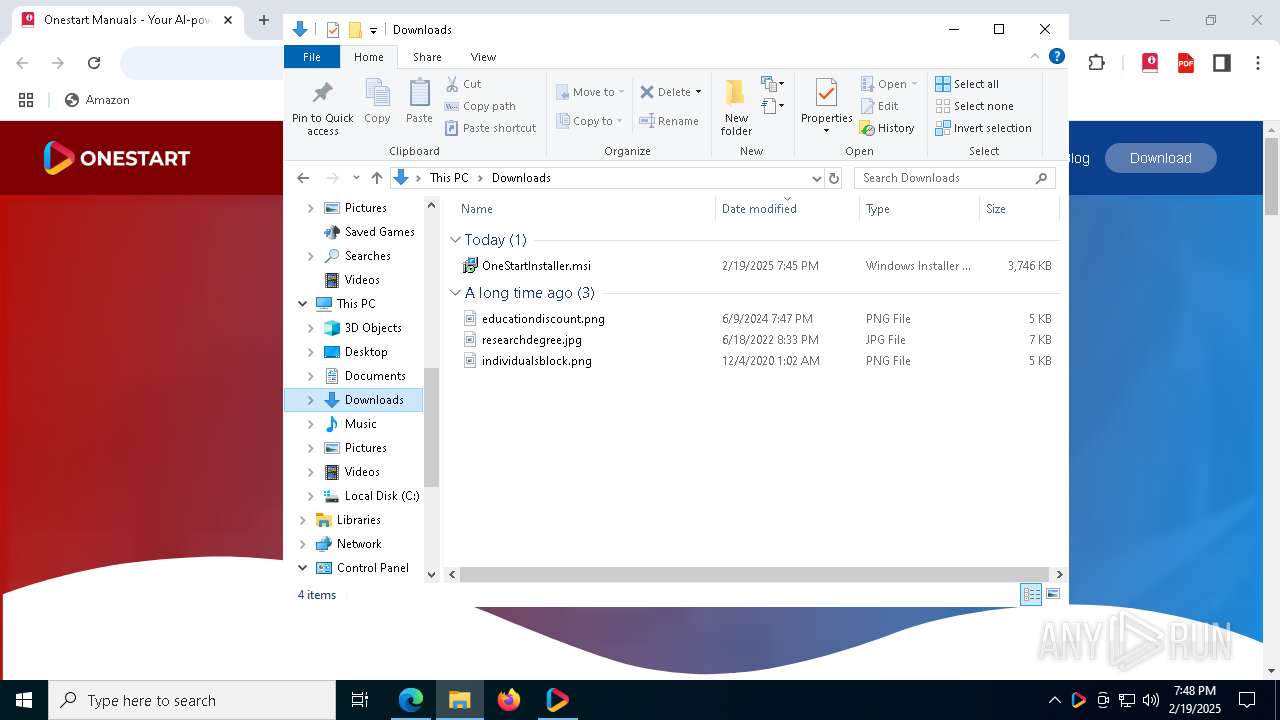The height and width of the screenshot is (720, 1280).
Task: Click Copy path in ribbon
Action: tap(480, 106)
